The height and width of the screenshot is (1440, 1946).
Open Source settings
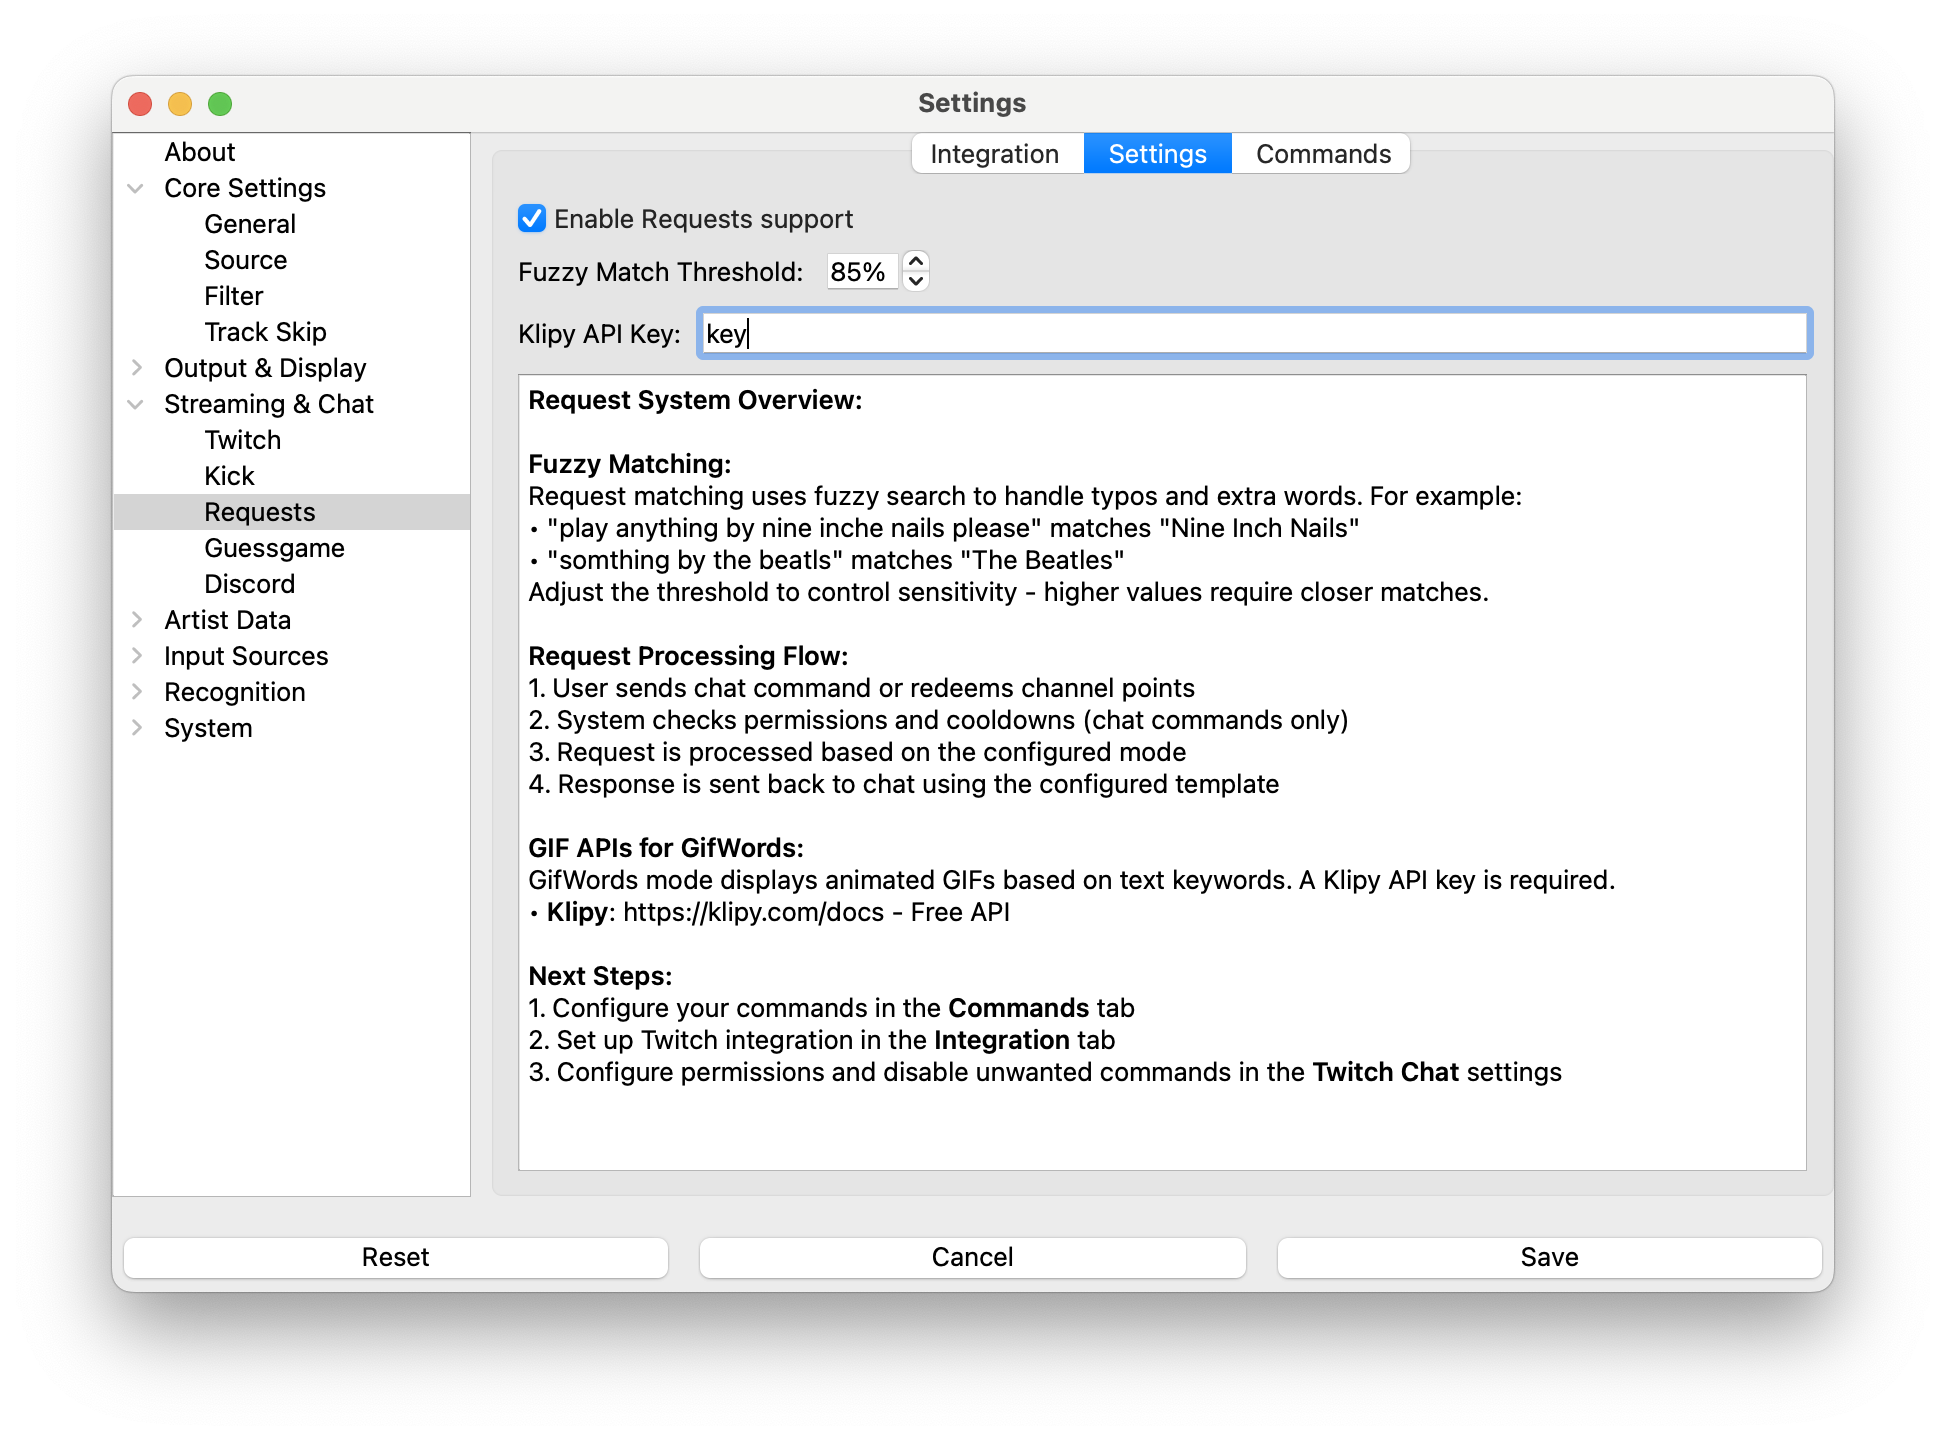coord(246,260)
